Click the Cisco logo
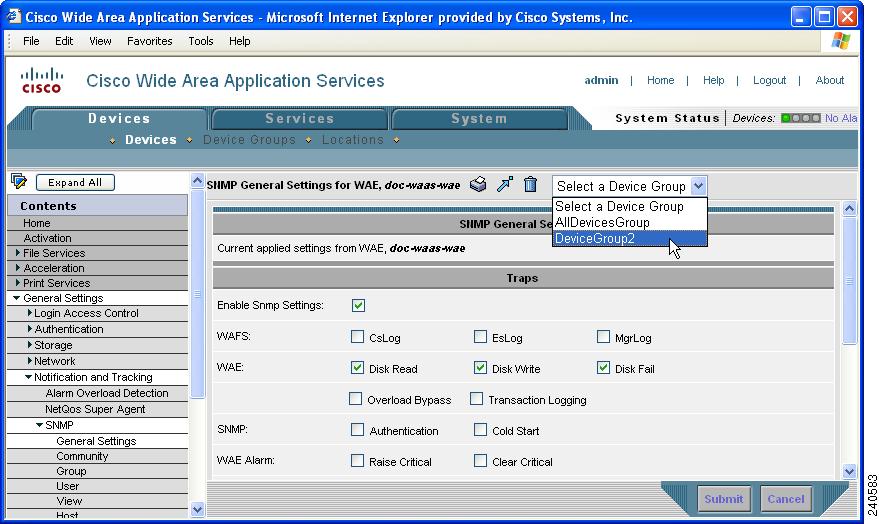The image size is (879, 524). [x=41, y=81]
